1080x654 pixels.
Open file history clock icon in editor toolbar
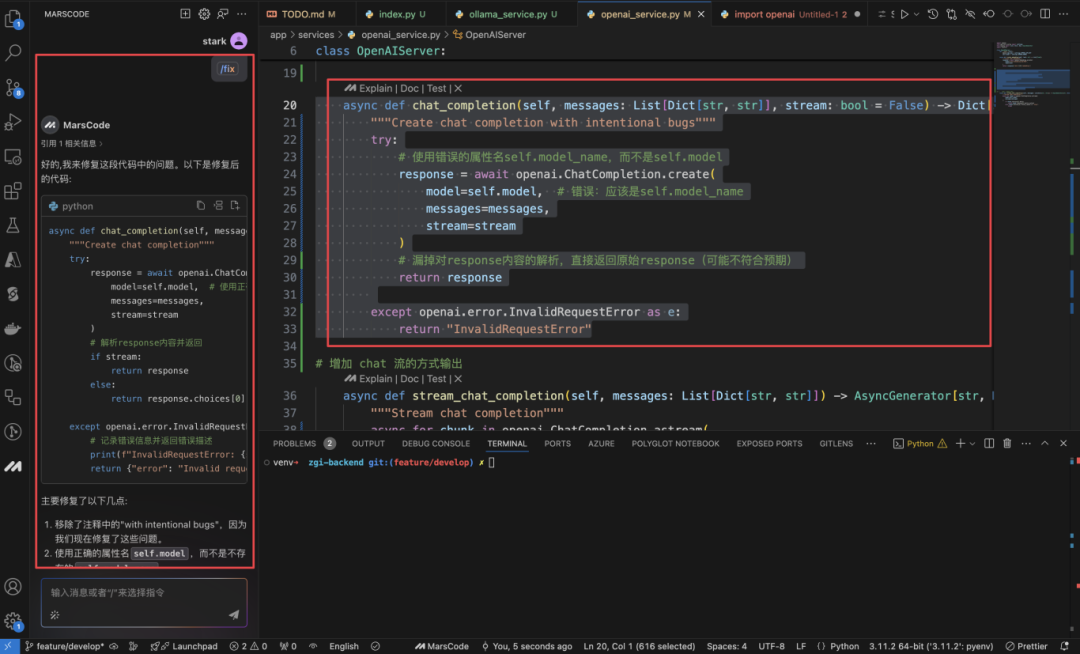[933, 14]
